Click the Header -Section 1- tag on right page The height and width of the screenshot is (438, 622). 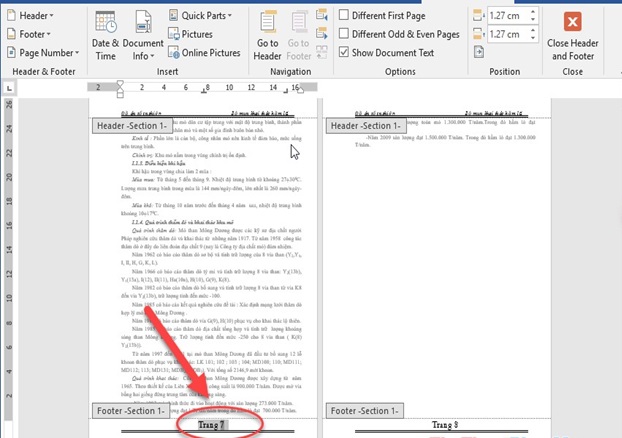pyautogui.click(x=366, y=126)
